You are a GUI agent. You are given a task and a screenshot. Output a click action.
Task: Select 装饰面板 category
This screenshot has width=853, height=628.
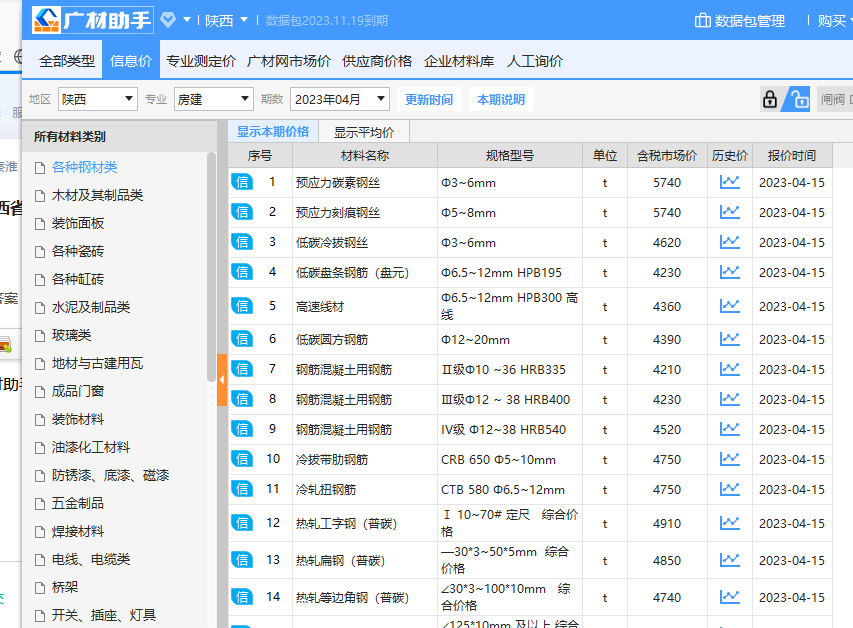click(x=77, y=223)
